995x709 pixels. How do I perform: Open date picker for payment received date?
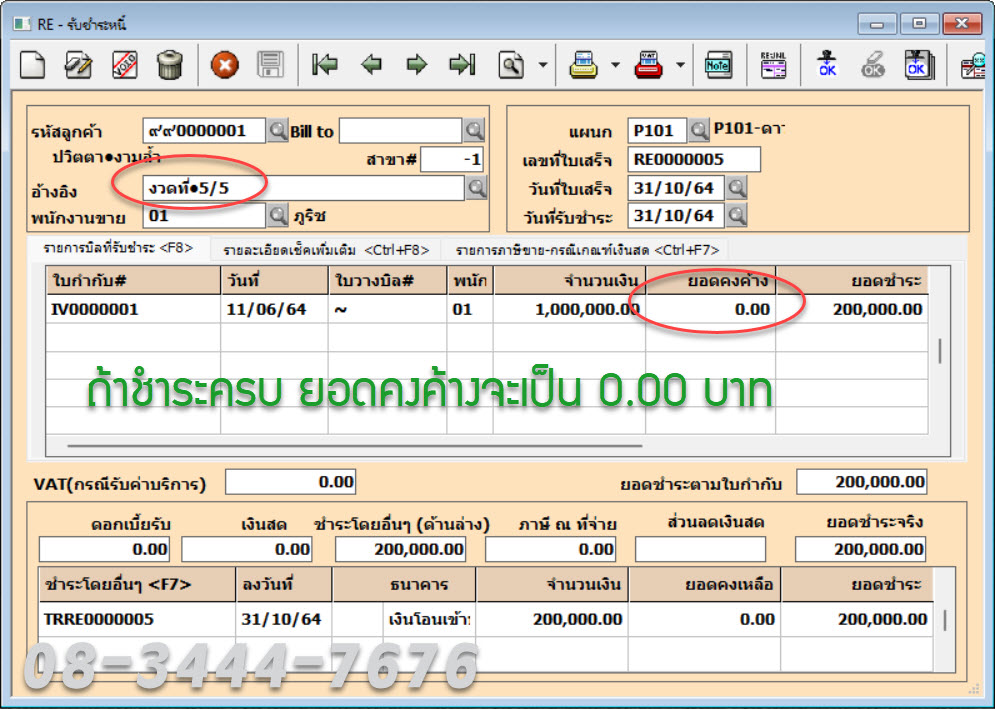coord(736,216)
